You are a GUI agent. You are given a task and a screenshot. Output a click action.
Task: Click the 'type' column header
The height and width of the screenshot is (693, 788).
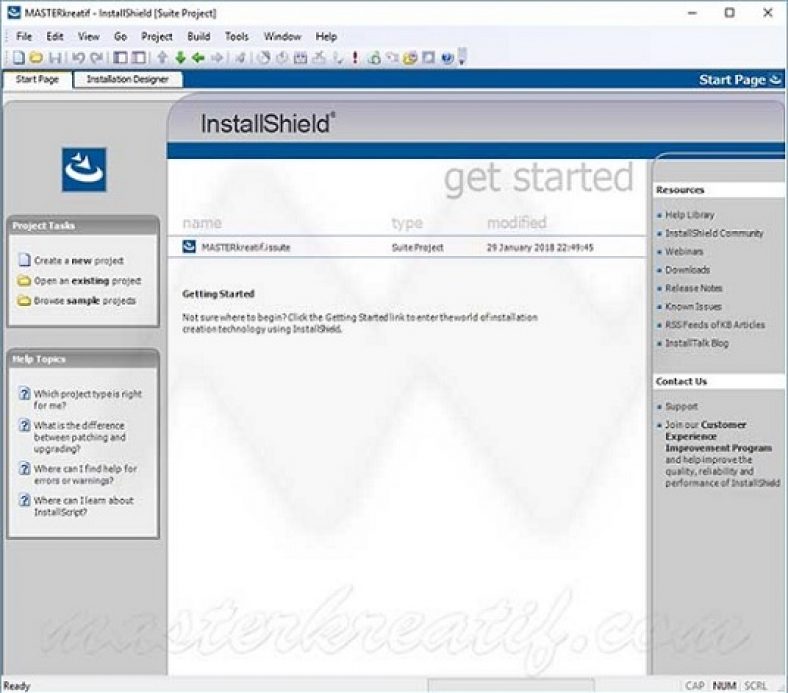407,223
